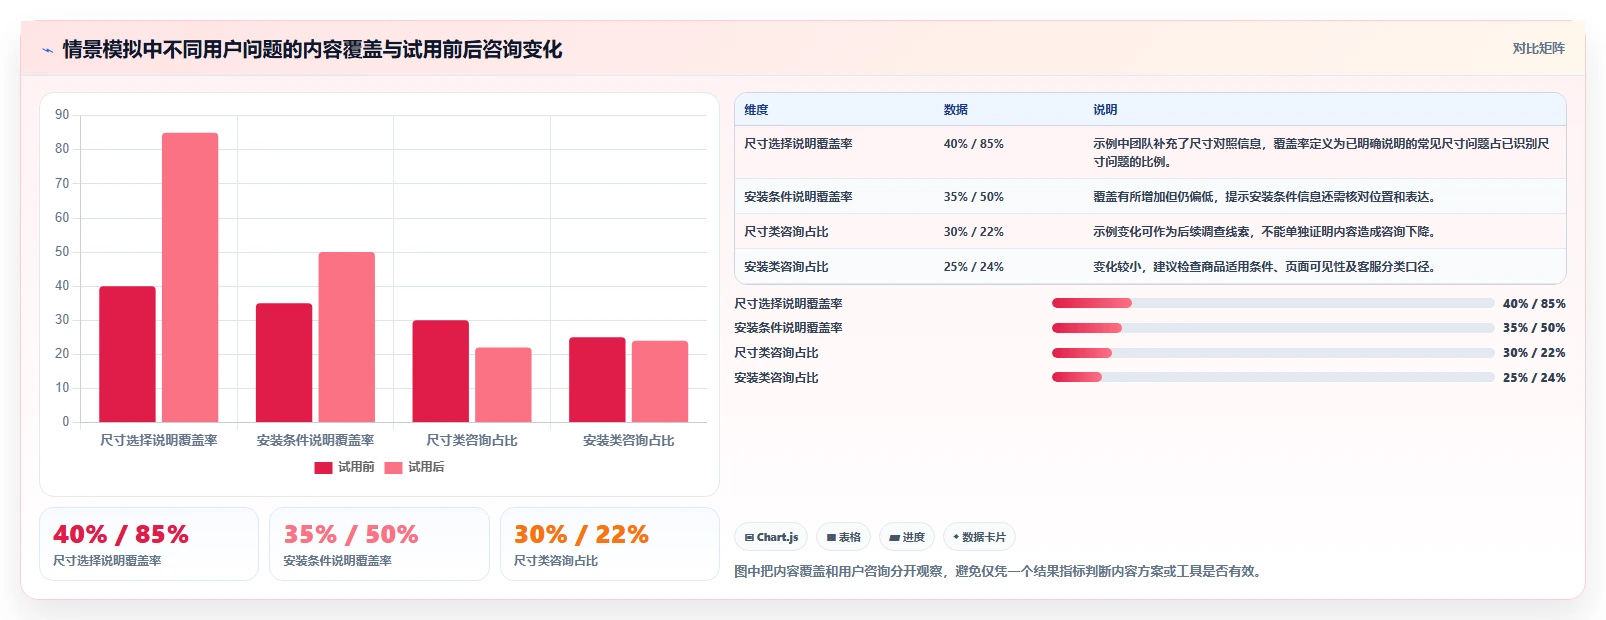Click the pink 试用后 bar for 安装条件说明覆盖率
The width and height of the screenshot is (1606, 620).
347,337
